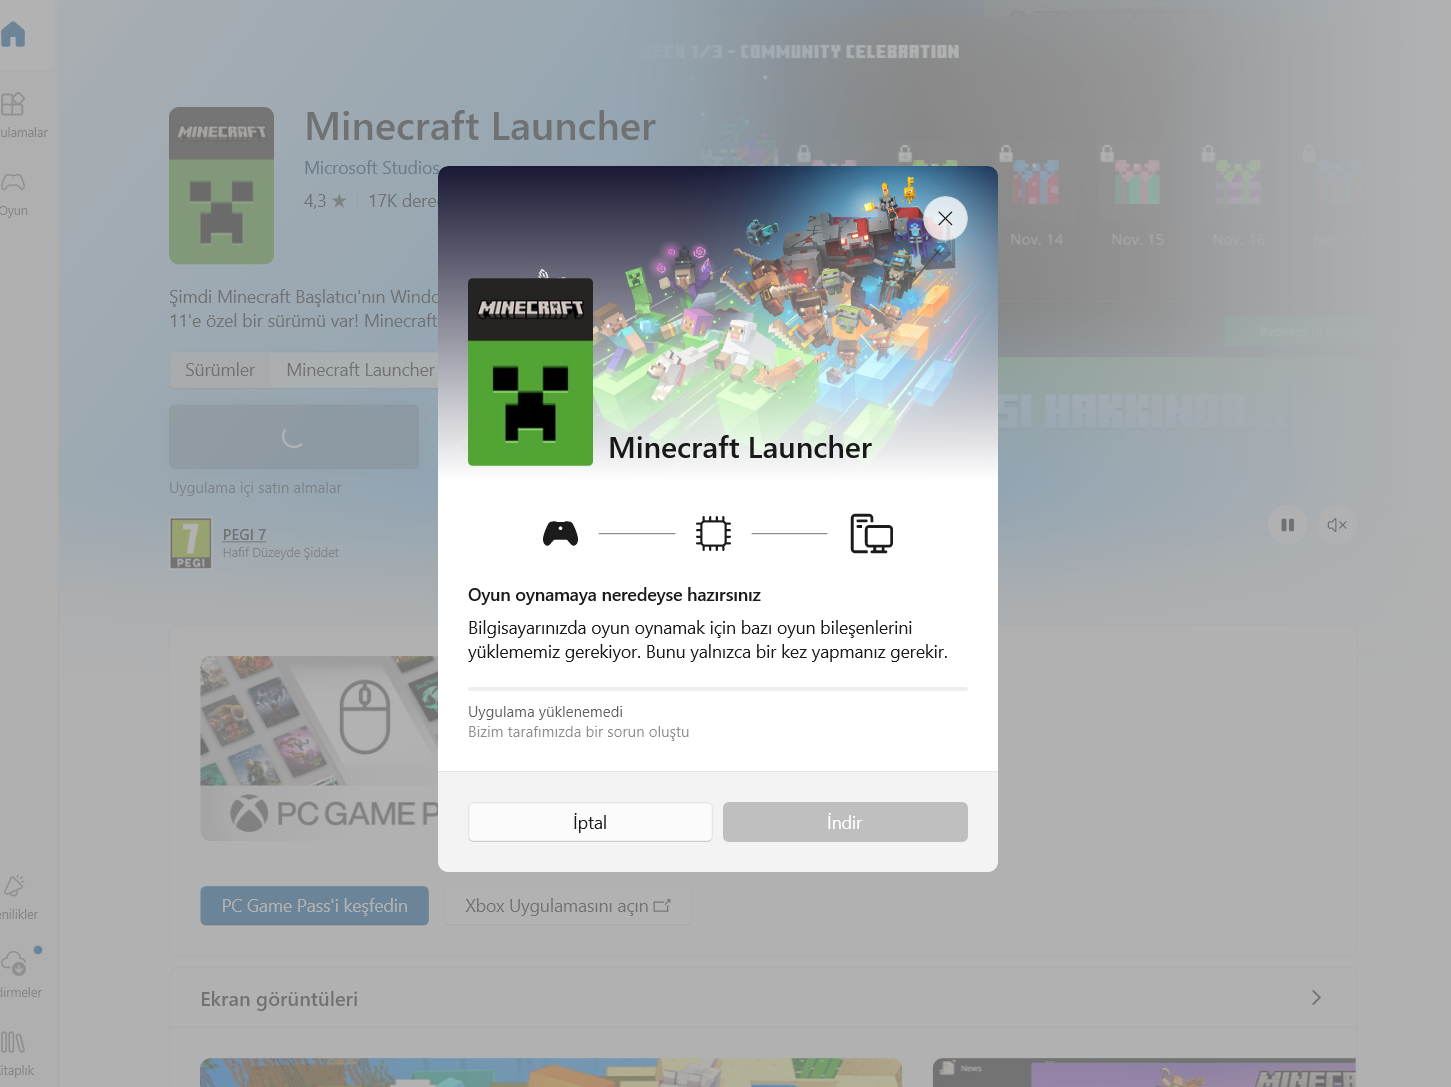Open the What's New (Yenilikler) sidebar icon
The image size is (1451, 1087).
[x=14, y=896]
